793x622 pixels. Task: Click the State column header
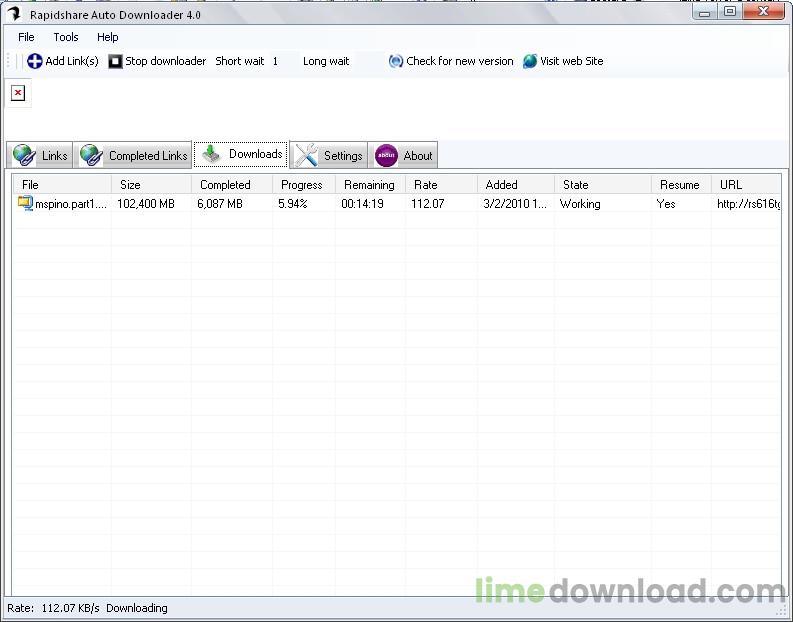click(602, 185)
